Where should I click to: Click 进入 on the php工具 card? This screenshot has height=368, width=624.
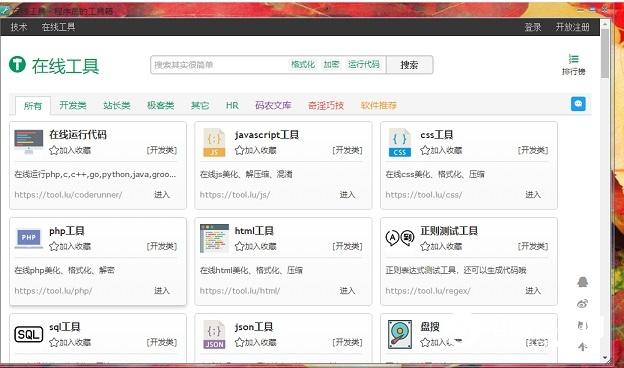tap(162, 291)
